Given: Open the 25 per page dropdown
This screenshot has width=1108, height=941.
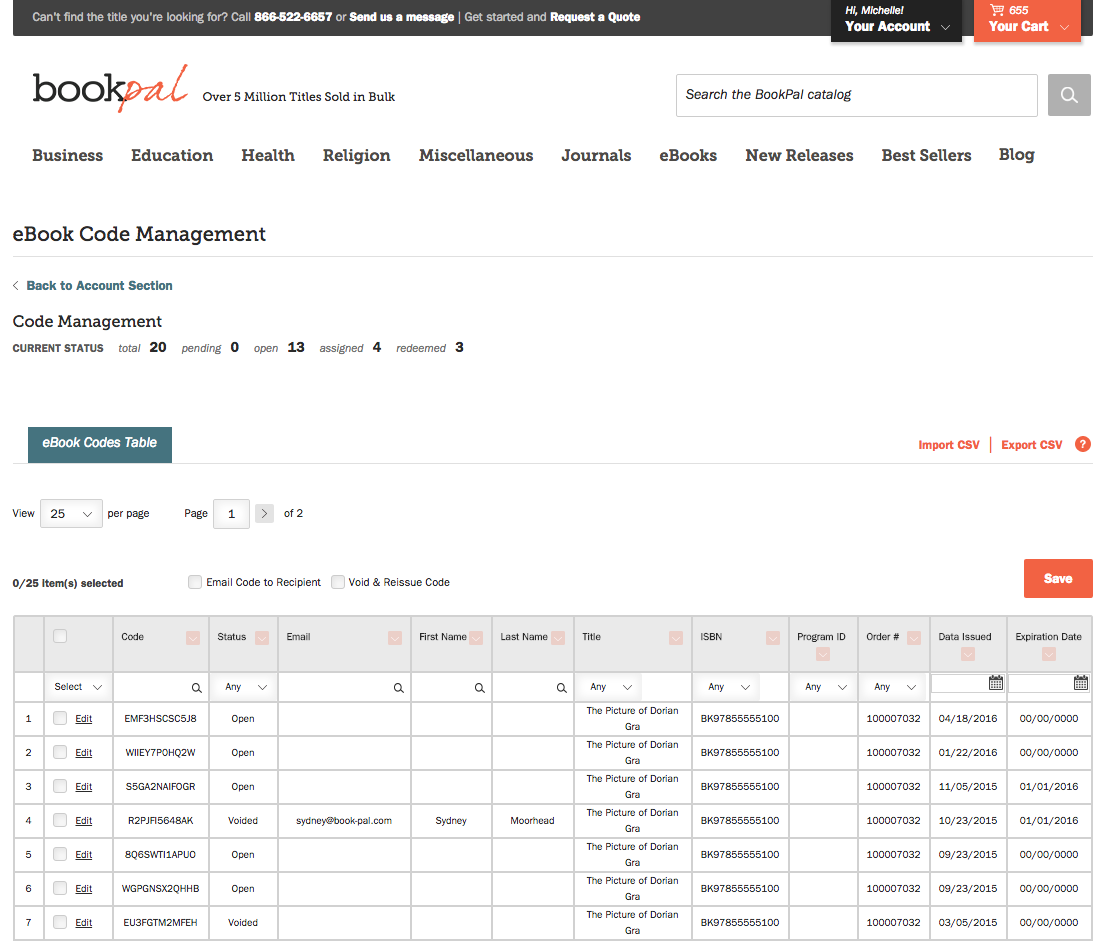Looking at the screenshot, I should (71, 514).
